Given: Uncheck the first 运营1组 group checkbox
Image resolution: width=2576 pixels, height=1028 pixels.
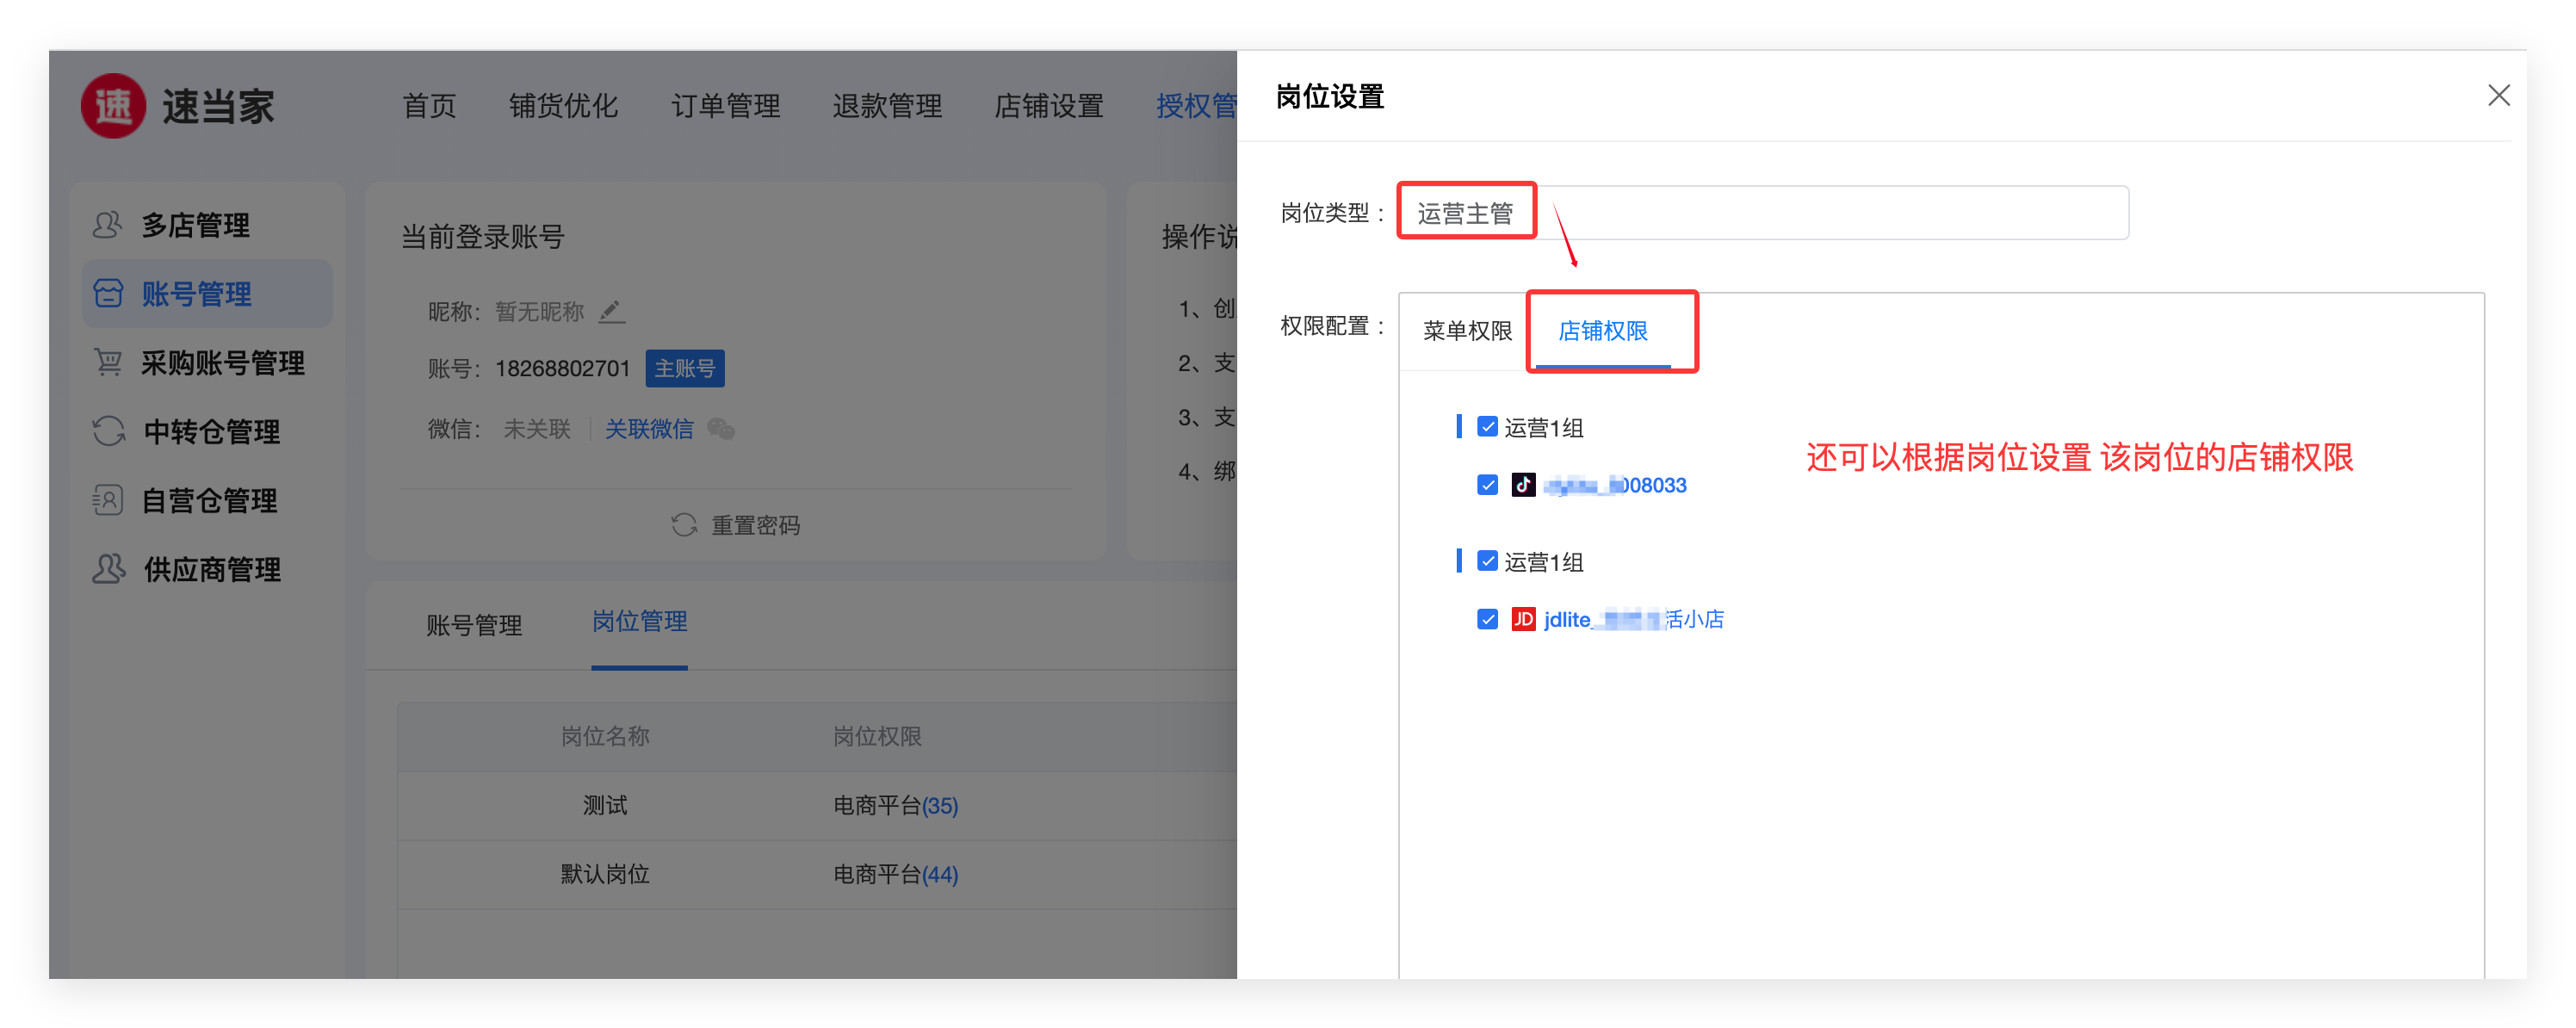Looking at the screenshot, I should 1487,427.
